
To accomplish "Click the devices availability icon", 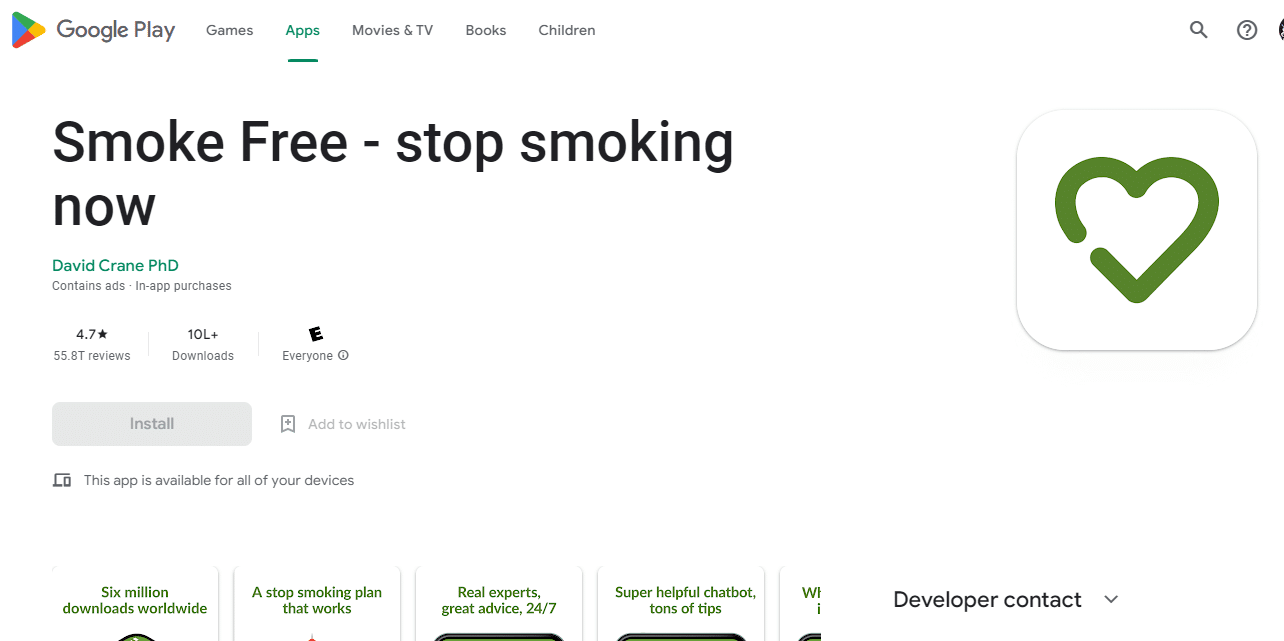I will coord(62,481).
